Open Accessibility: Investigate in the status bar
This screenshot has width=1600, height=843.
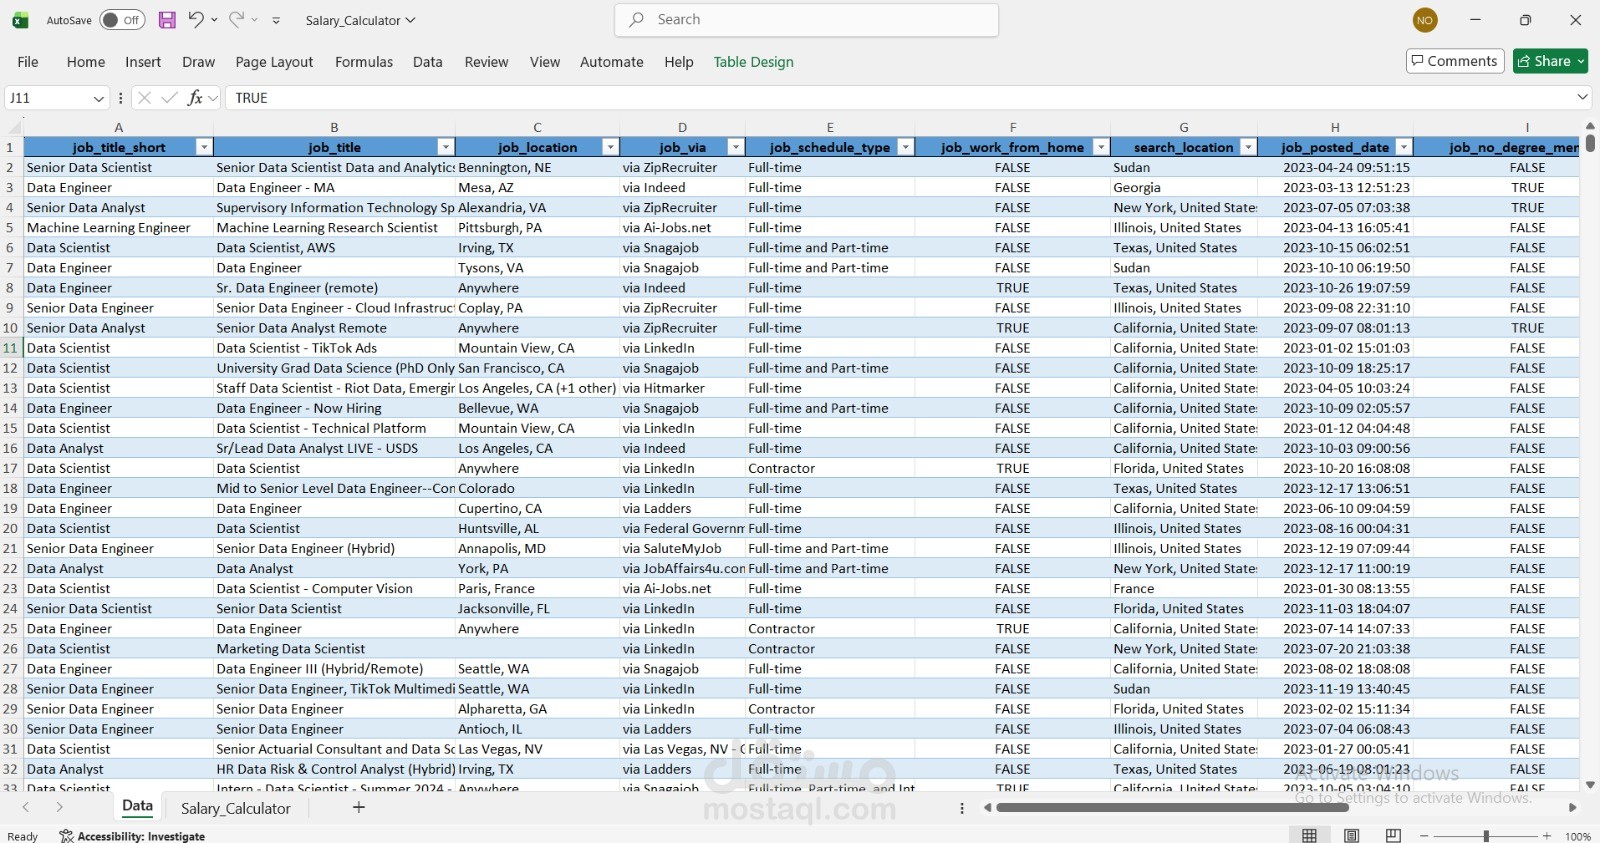pos(132,836)
